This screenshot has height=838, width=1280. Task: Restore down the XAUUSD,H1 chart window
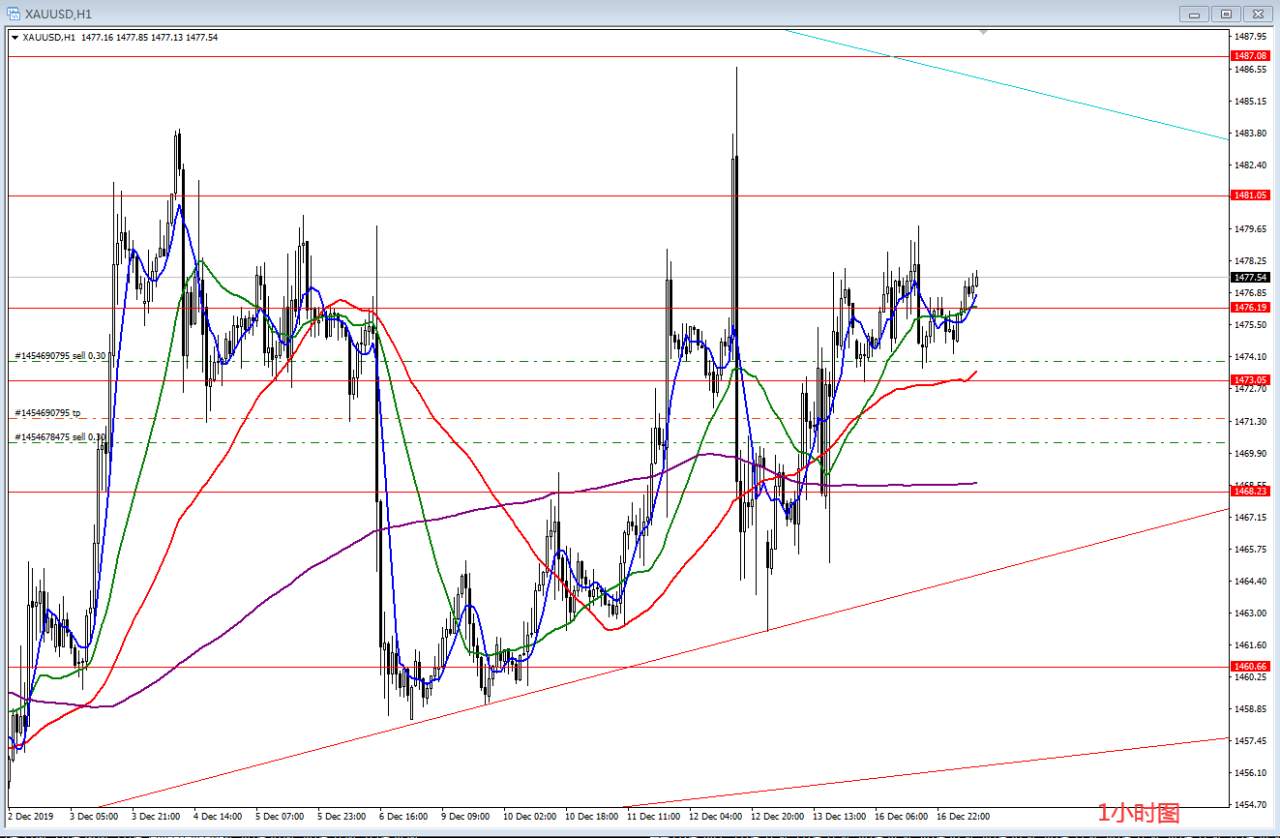tap(1226, 14)
